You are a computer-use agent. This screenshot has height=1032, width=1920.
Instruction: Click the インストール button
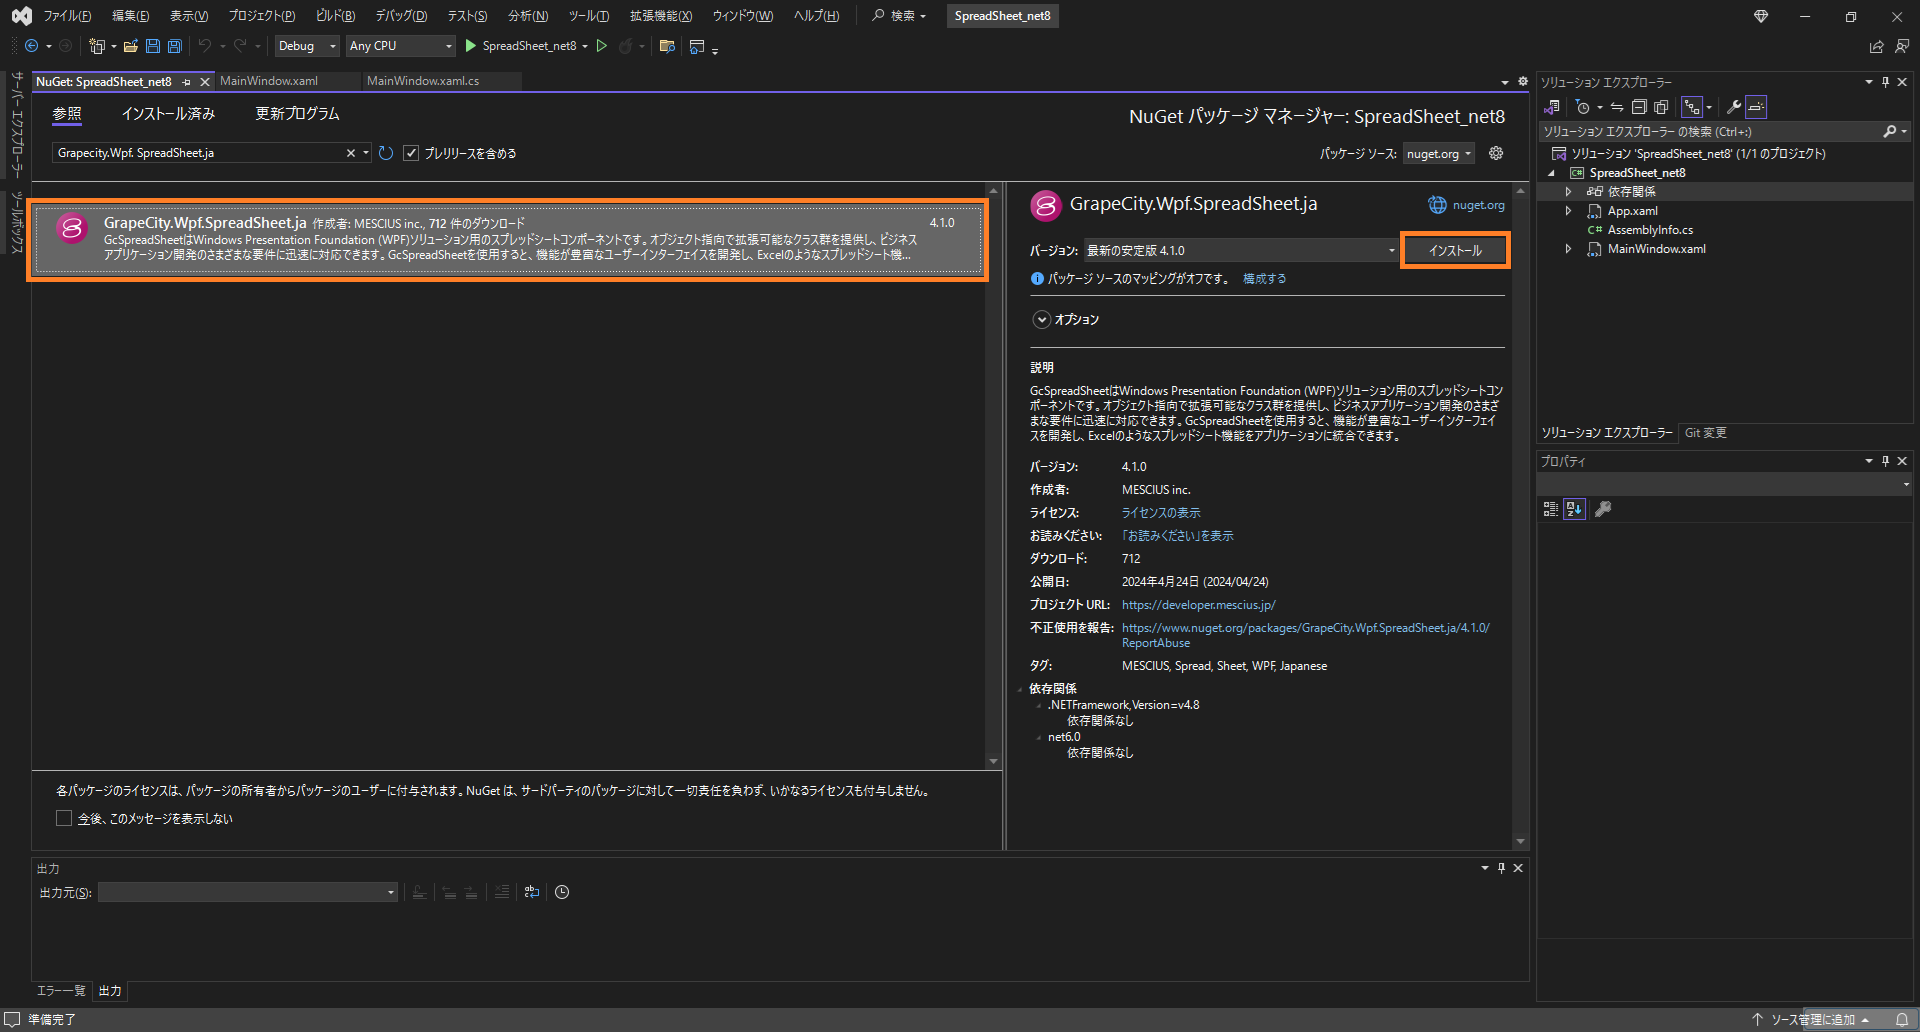pyautogui.click(x=1455, y=250)
